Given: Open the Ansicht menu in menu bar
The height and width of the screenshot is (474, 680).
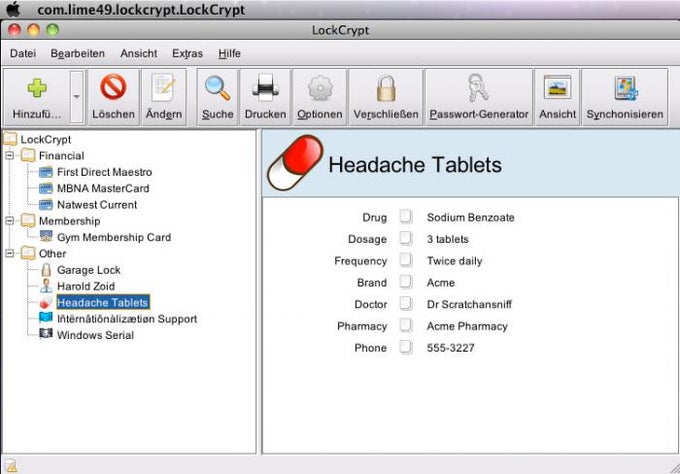Looking at the screenshot, I should point(139,53).
